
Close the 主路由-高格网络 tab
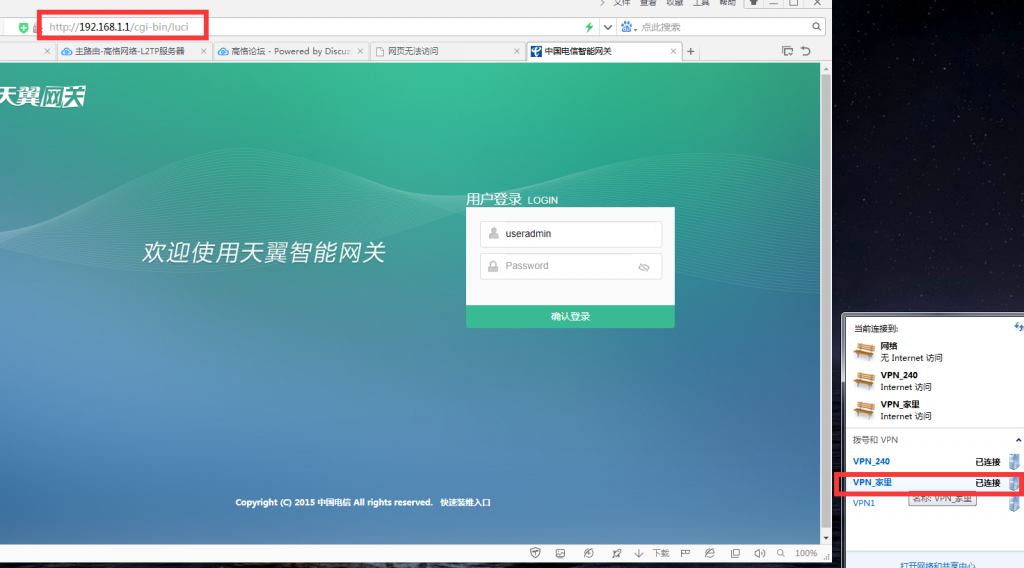point(204,51)
